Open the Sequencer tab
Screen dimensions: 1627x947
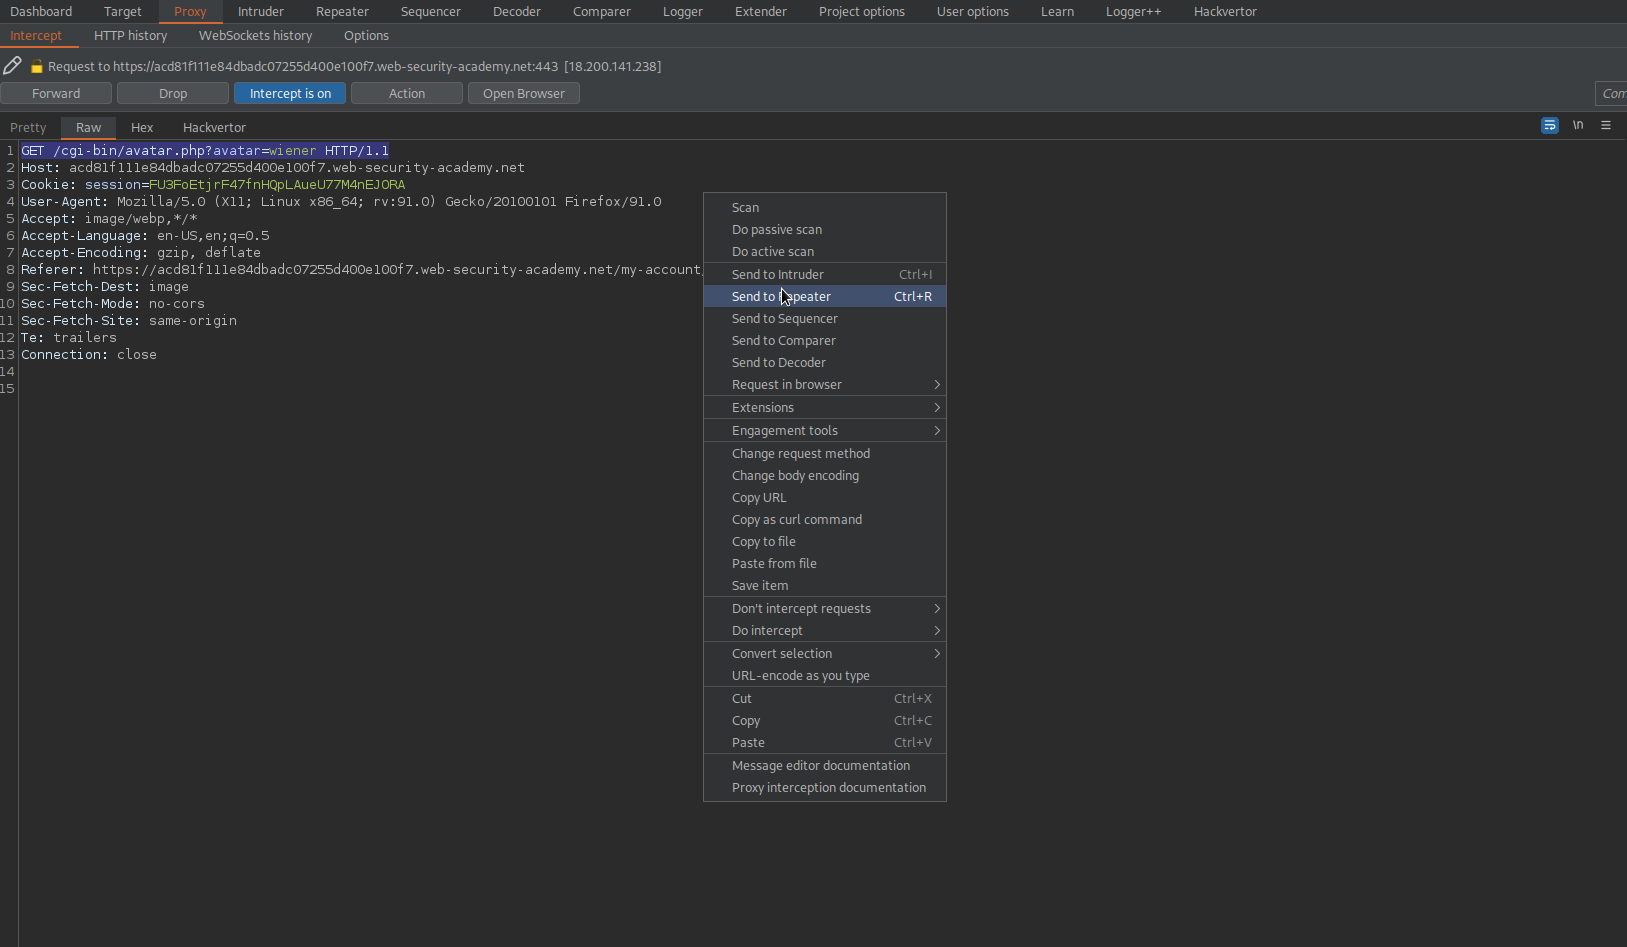point(431,11)
